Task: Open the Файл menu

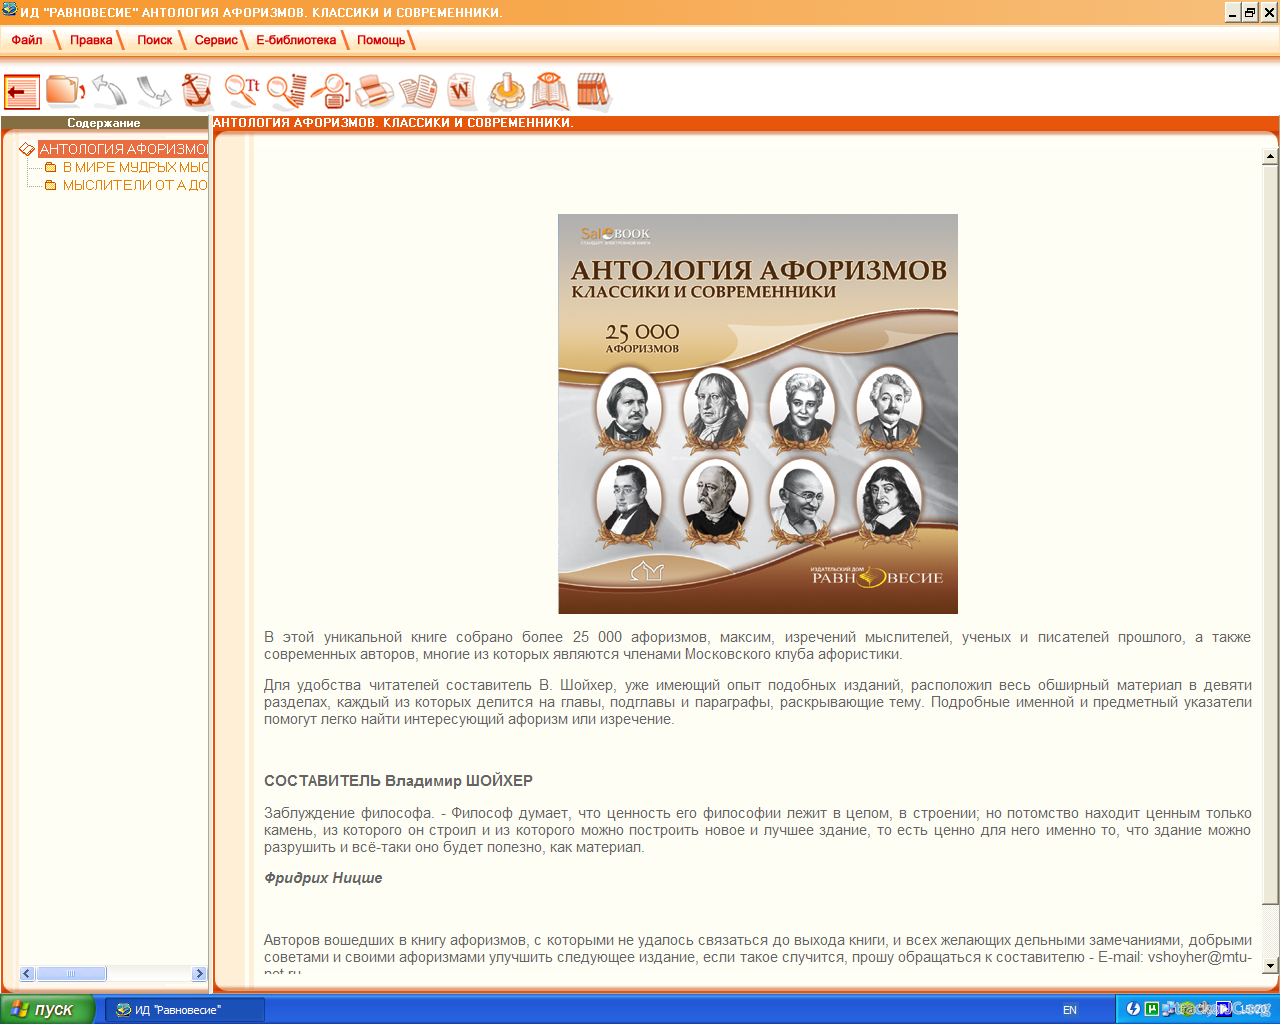Action: coord(27,40)
